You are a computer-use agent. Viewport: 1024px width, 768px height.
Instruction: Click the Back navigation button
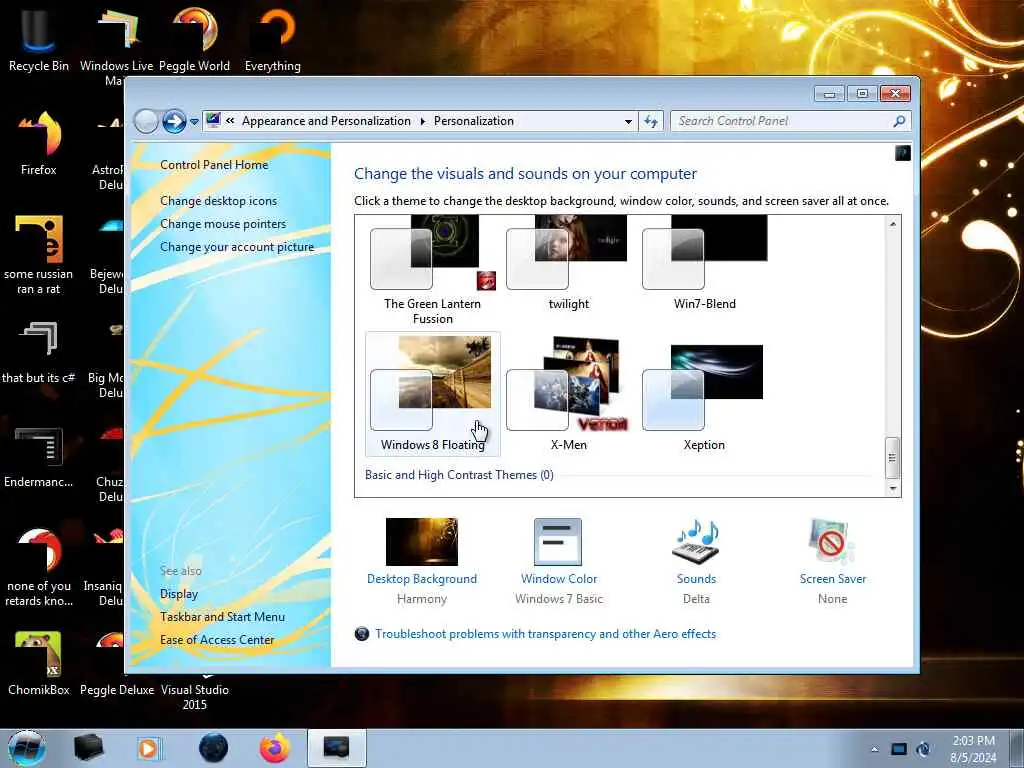coord(146,121)
